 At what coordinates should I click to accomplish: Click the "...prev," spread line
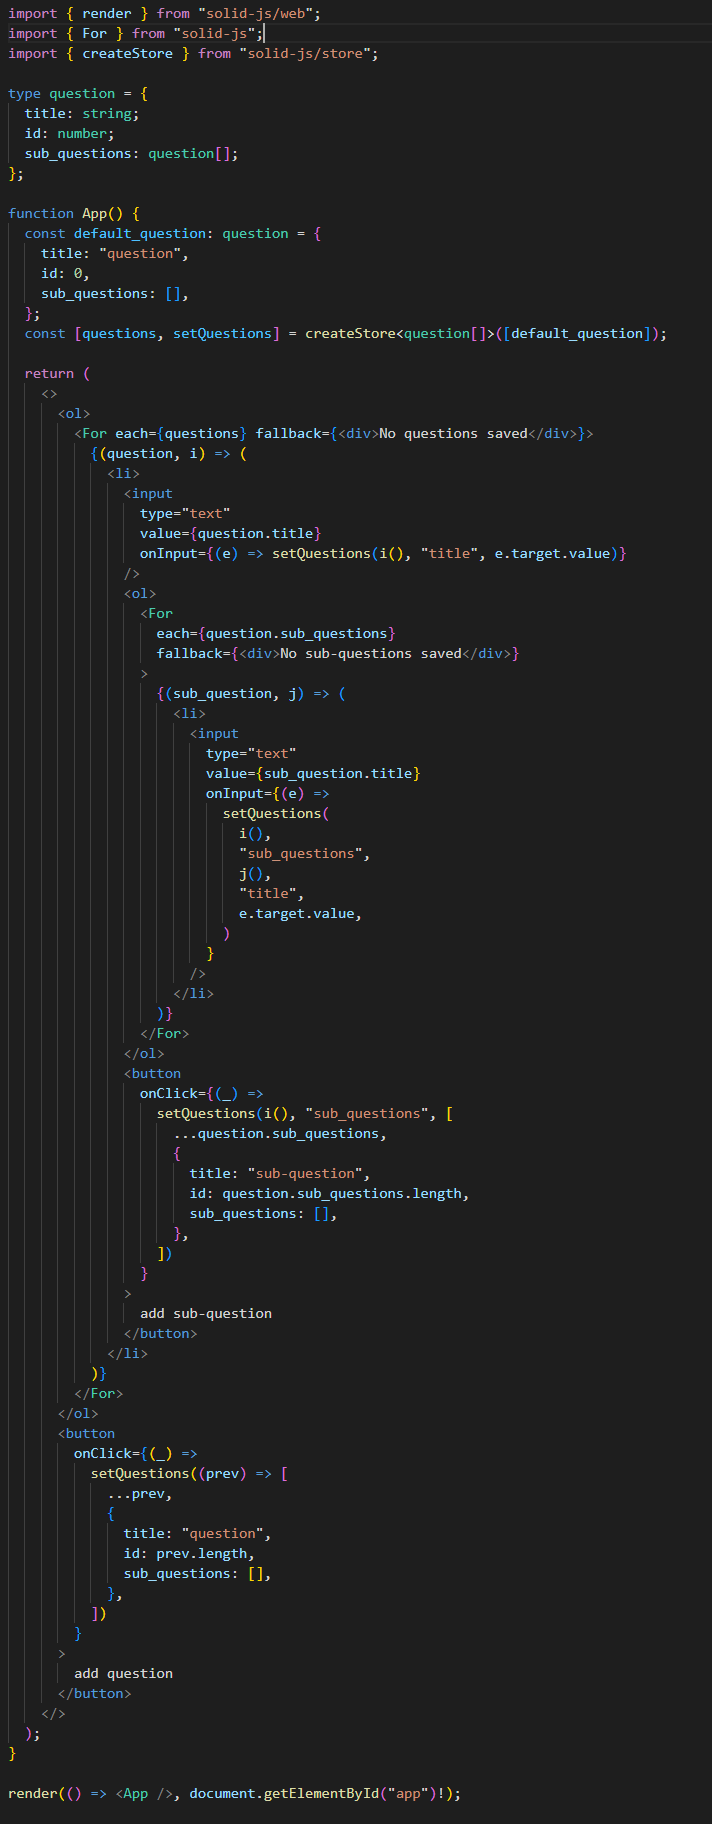[x=140, y=1493]
